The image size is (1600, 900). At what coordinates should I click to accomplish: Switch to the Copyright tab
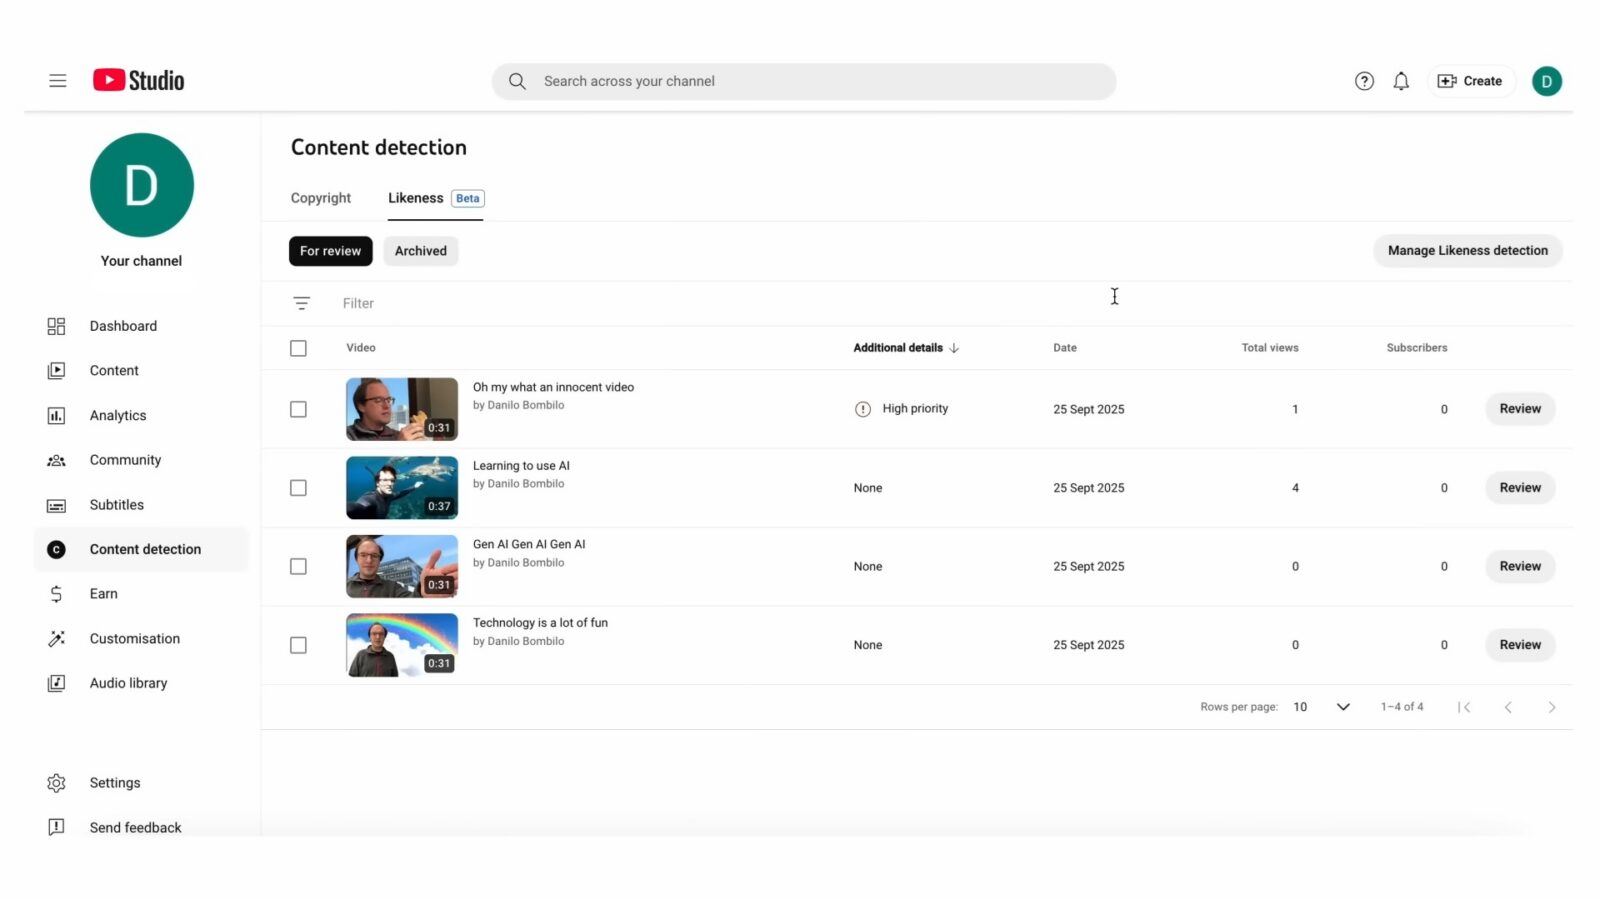click(x=320, y=198)
